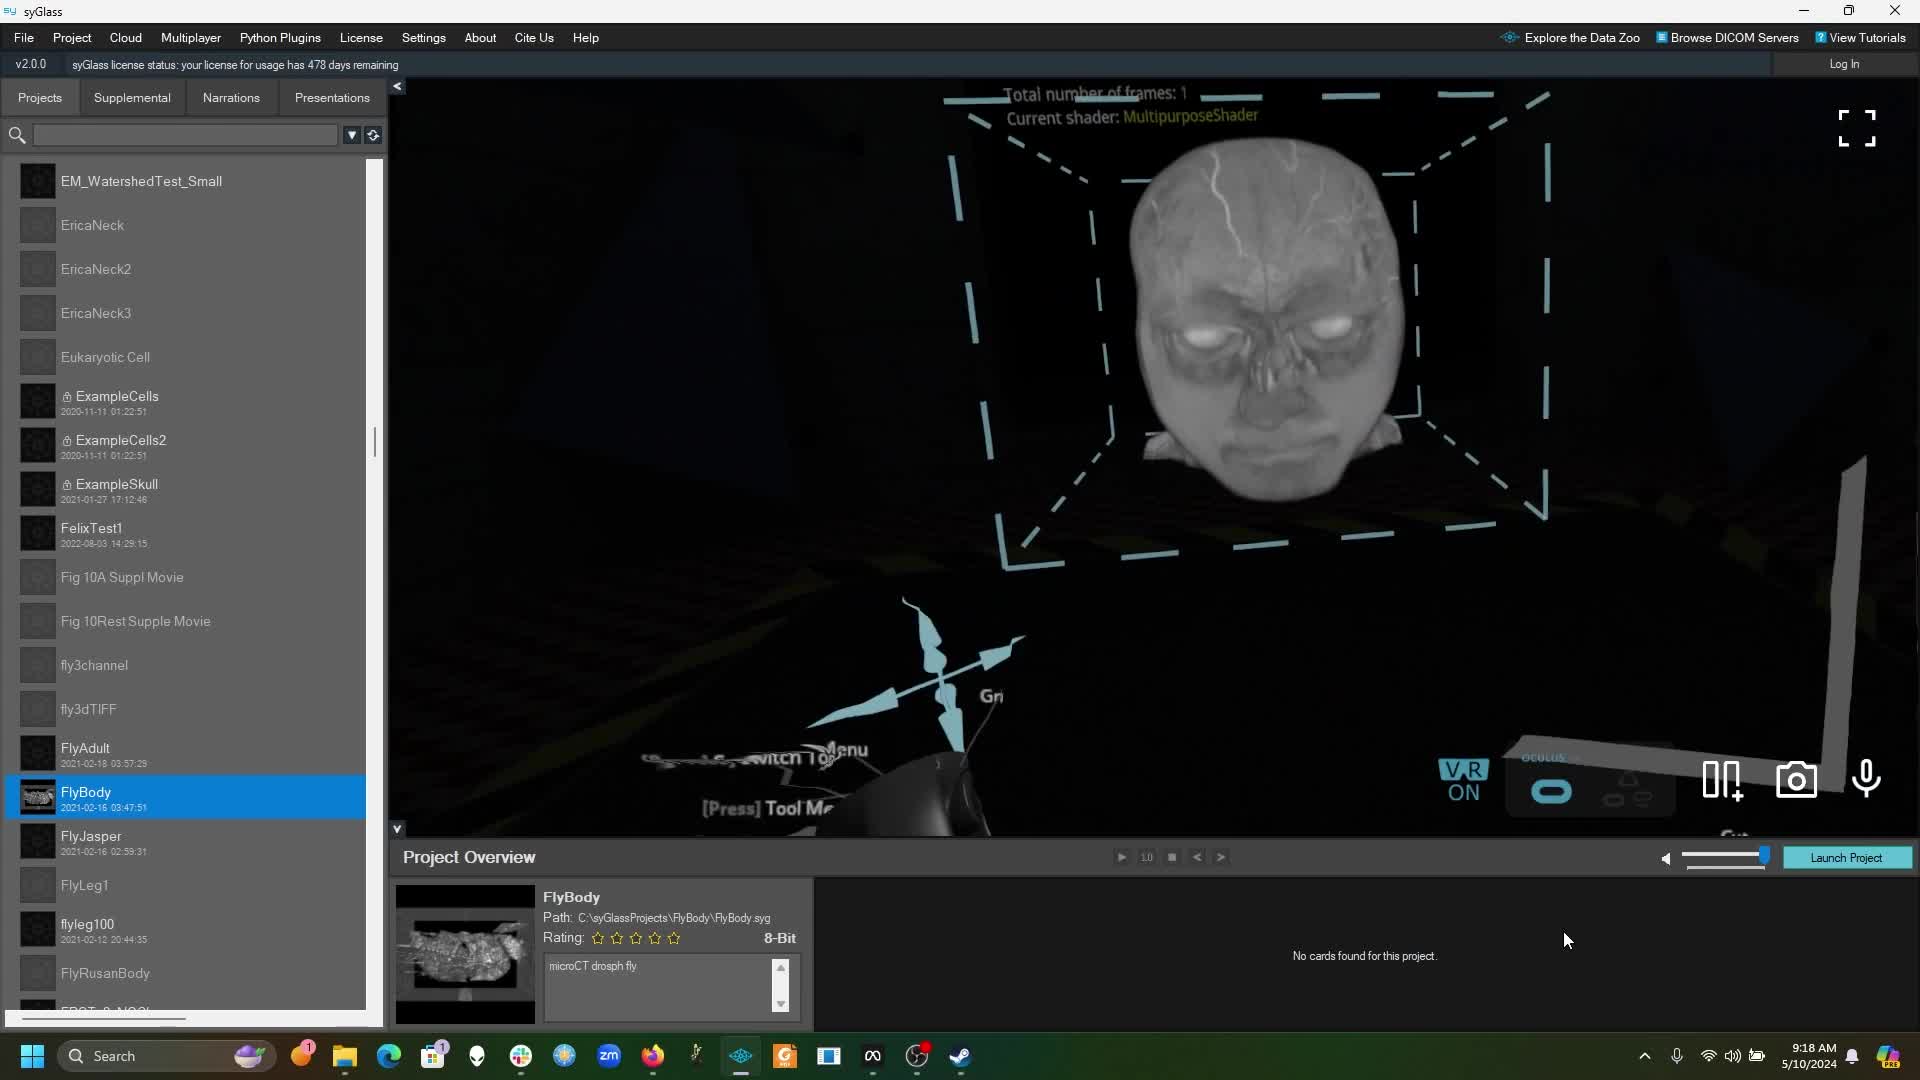The width and height of the screenshot is (1920, 1080).
Task: Launch the selected FlyBody project
Action: pyautogui.click(x=1846, y=858)
